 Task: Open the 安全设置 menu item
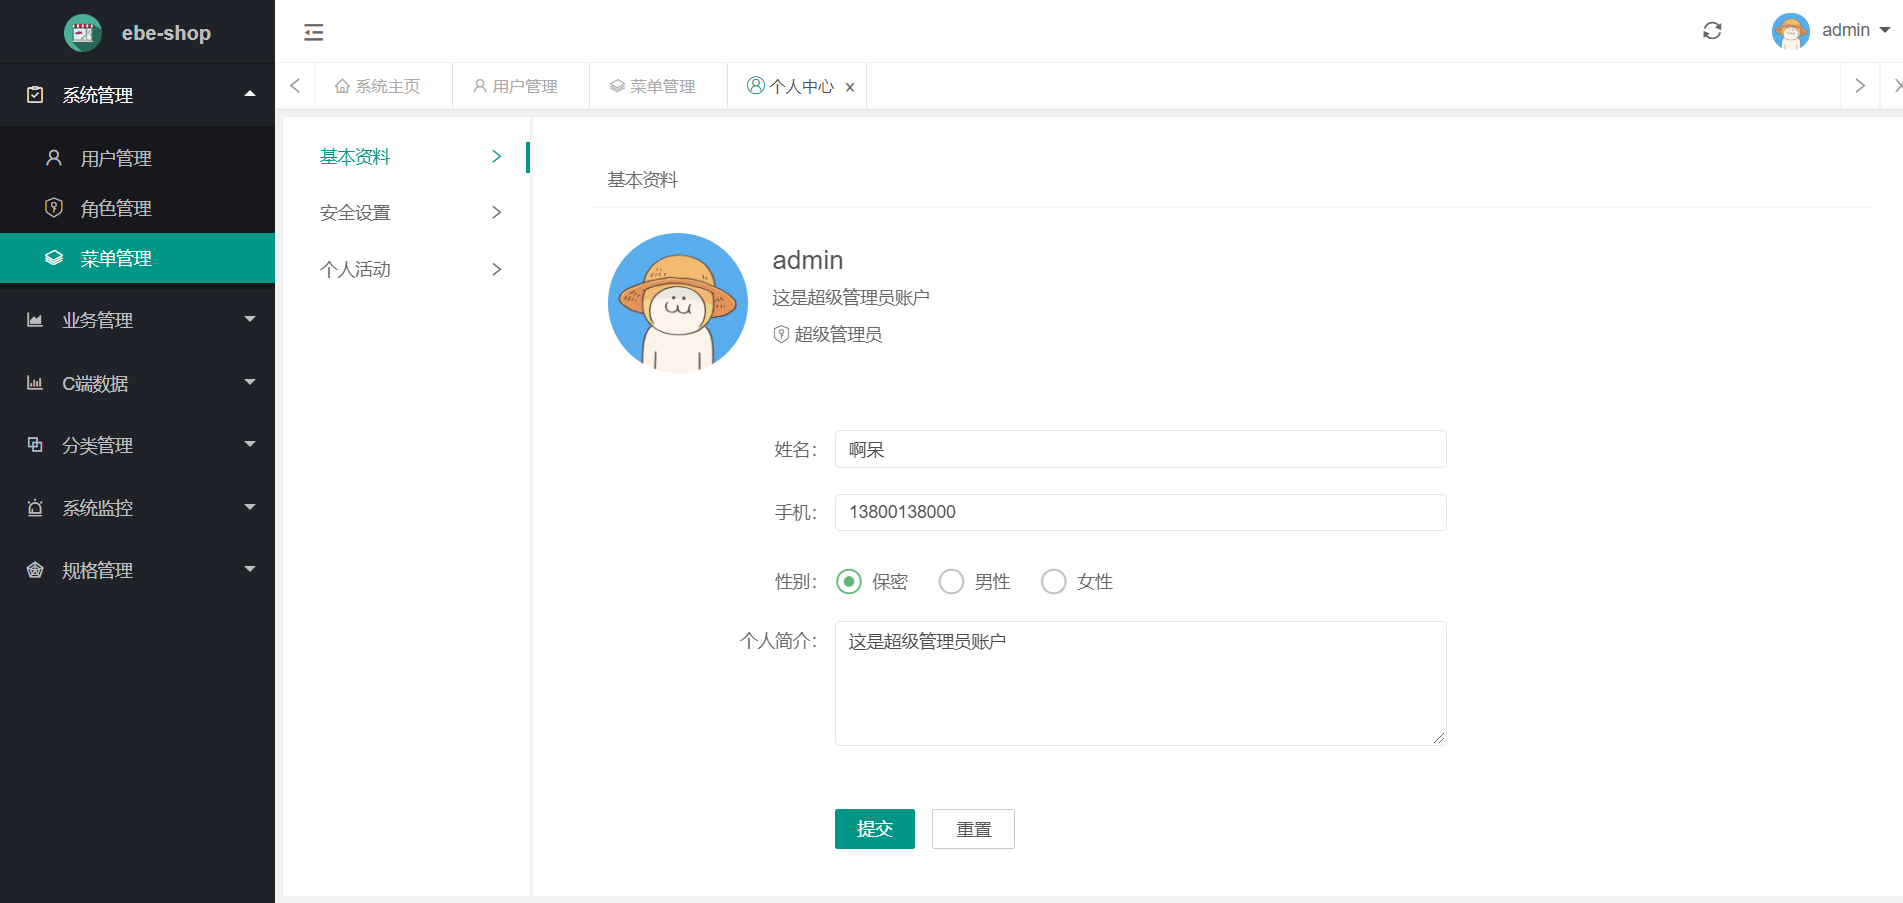pyautogui.click(x=355, y=212)
